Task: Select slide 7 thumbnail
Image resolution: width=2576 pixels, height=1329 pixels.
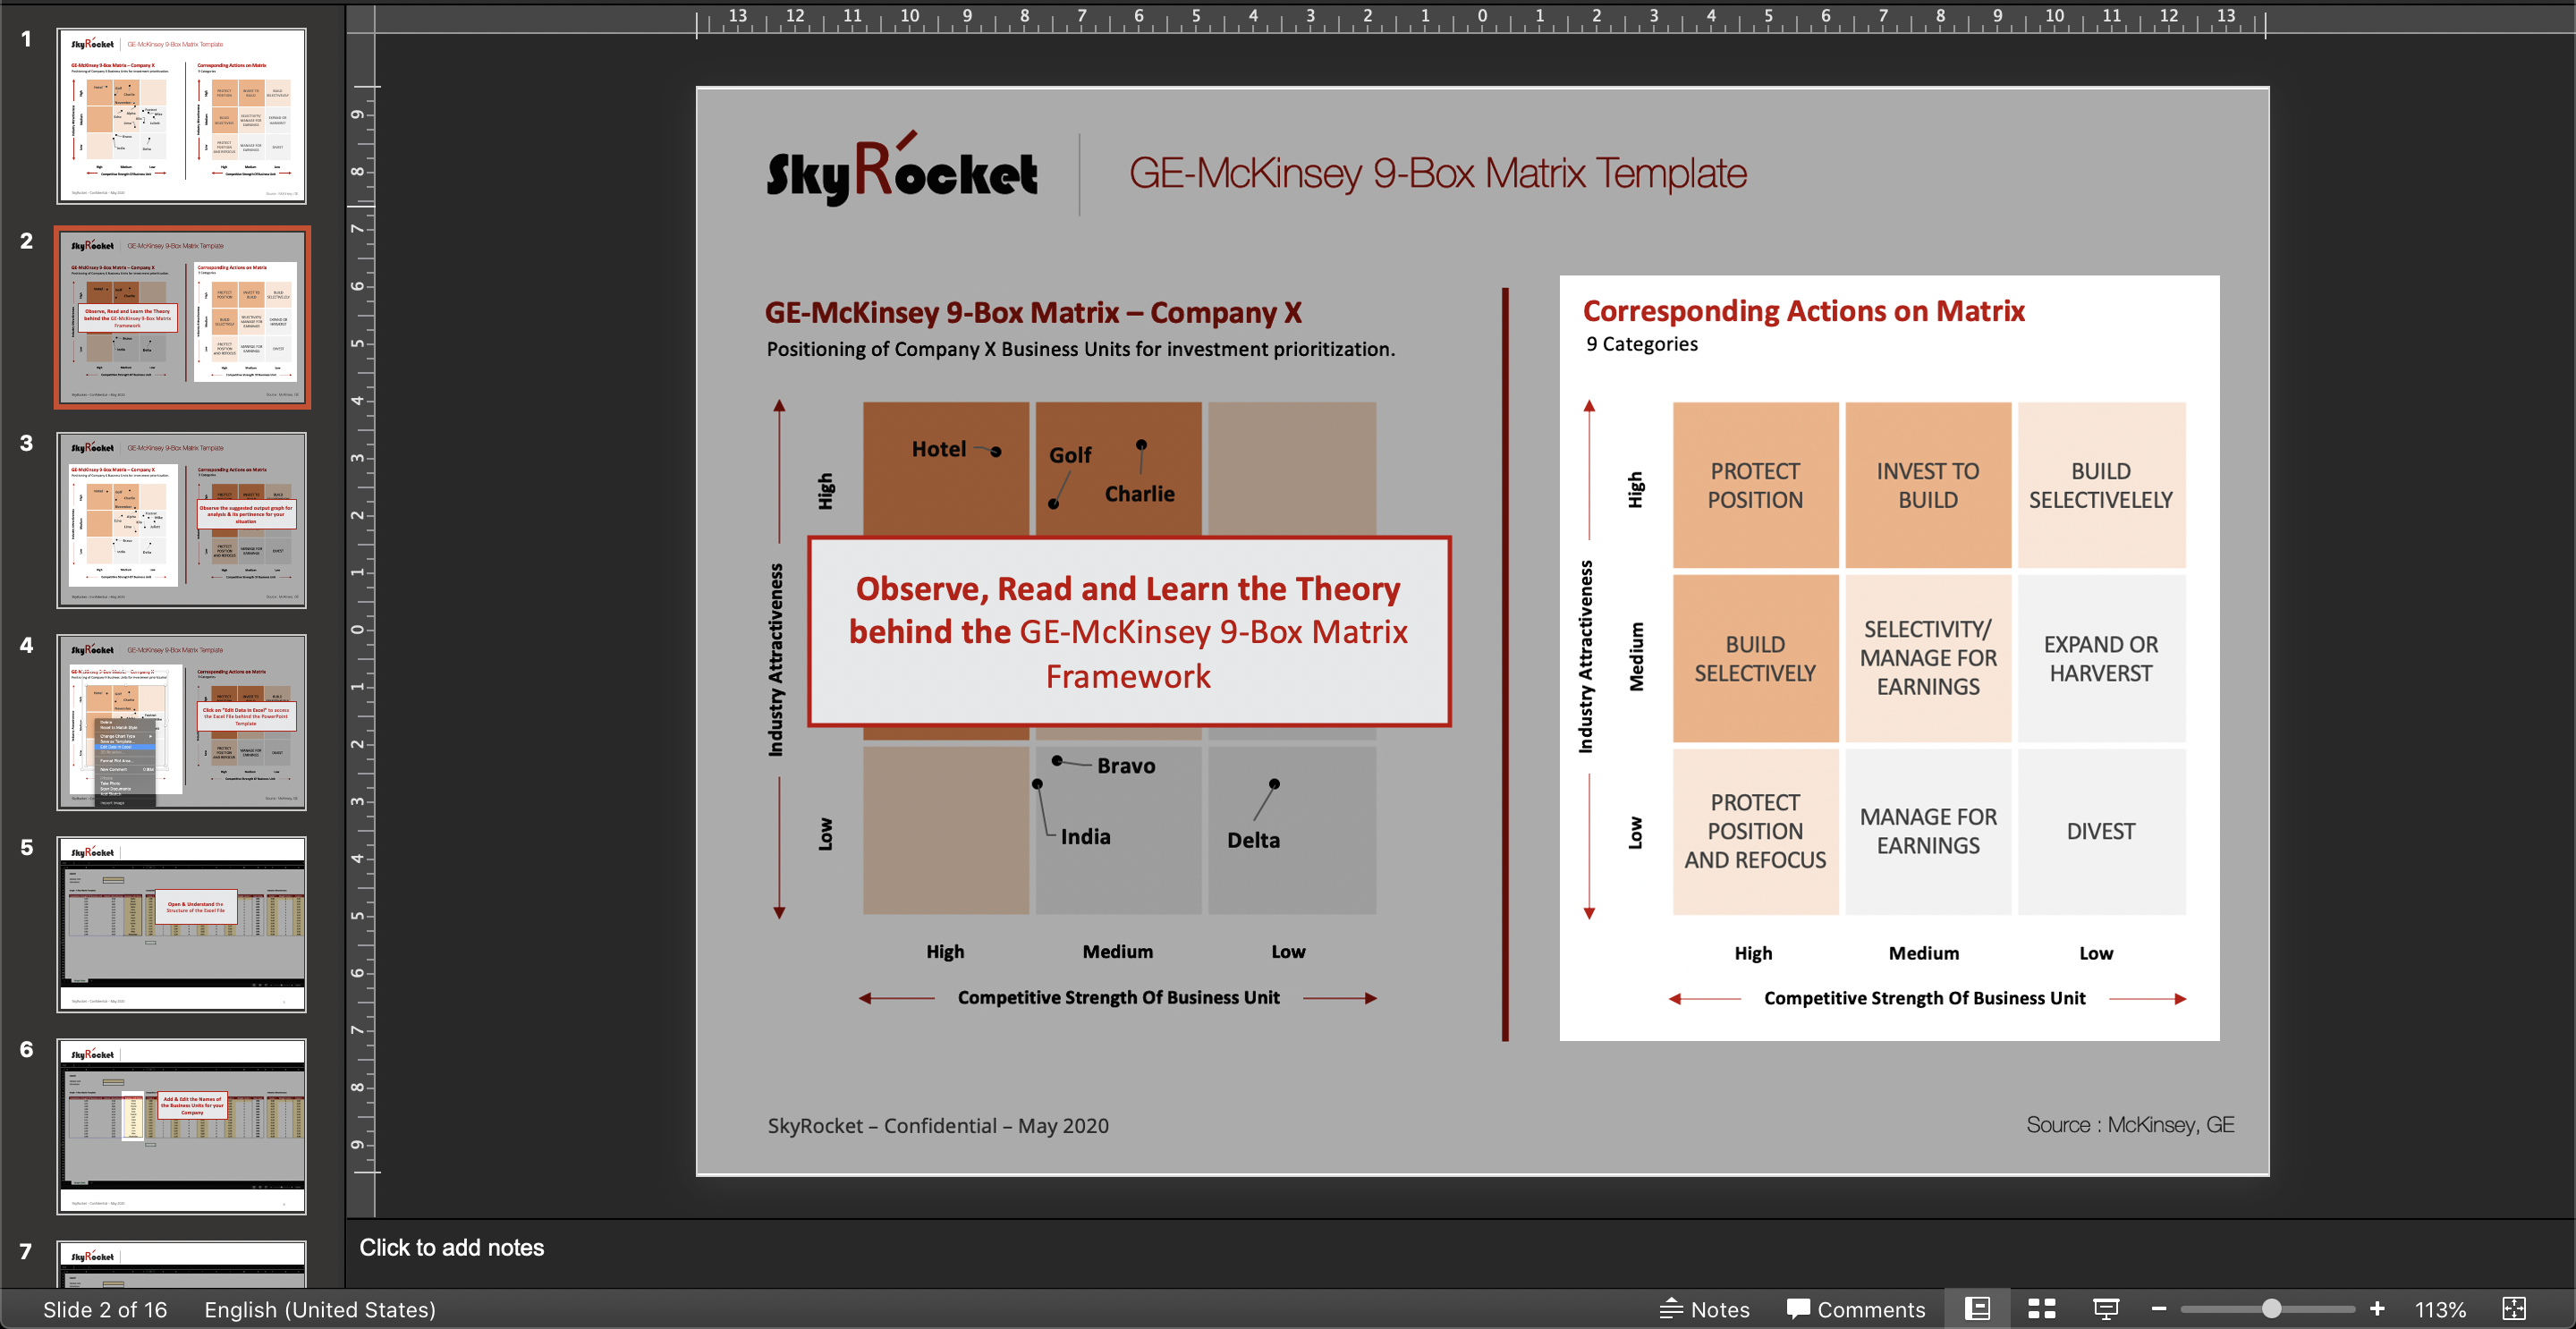Action: click(x=182, y=1264)
